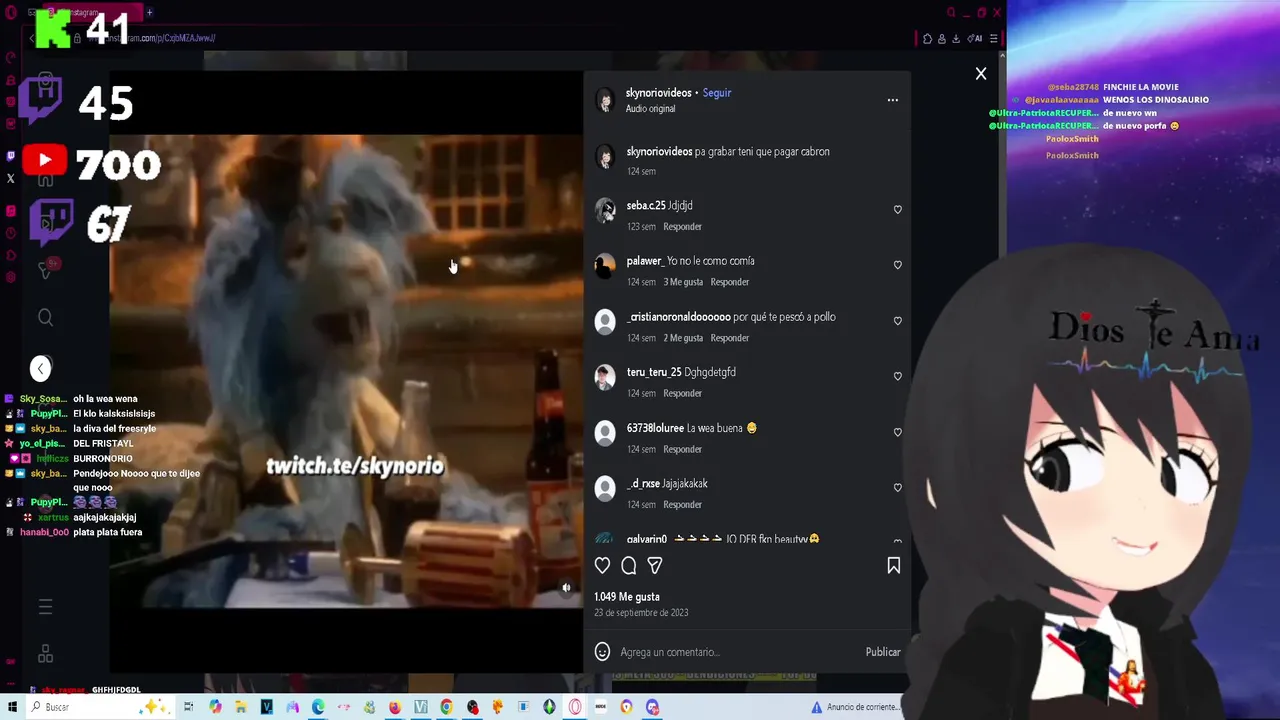Open skynoriovideos username in post header
Viewport: 1280px width, 720px height.
[x=658, y=93]
